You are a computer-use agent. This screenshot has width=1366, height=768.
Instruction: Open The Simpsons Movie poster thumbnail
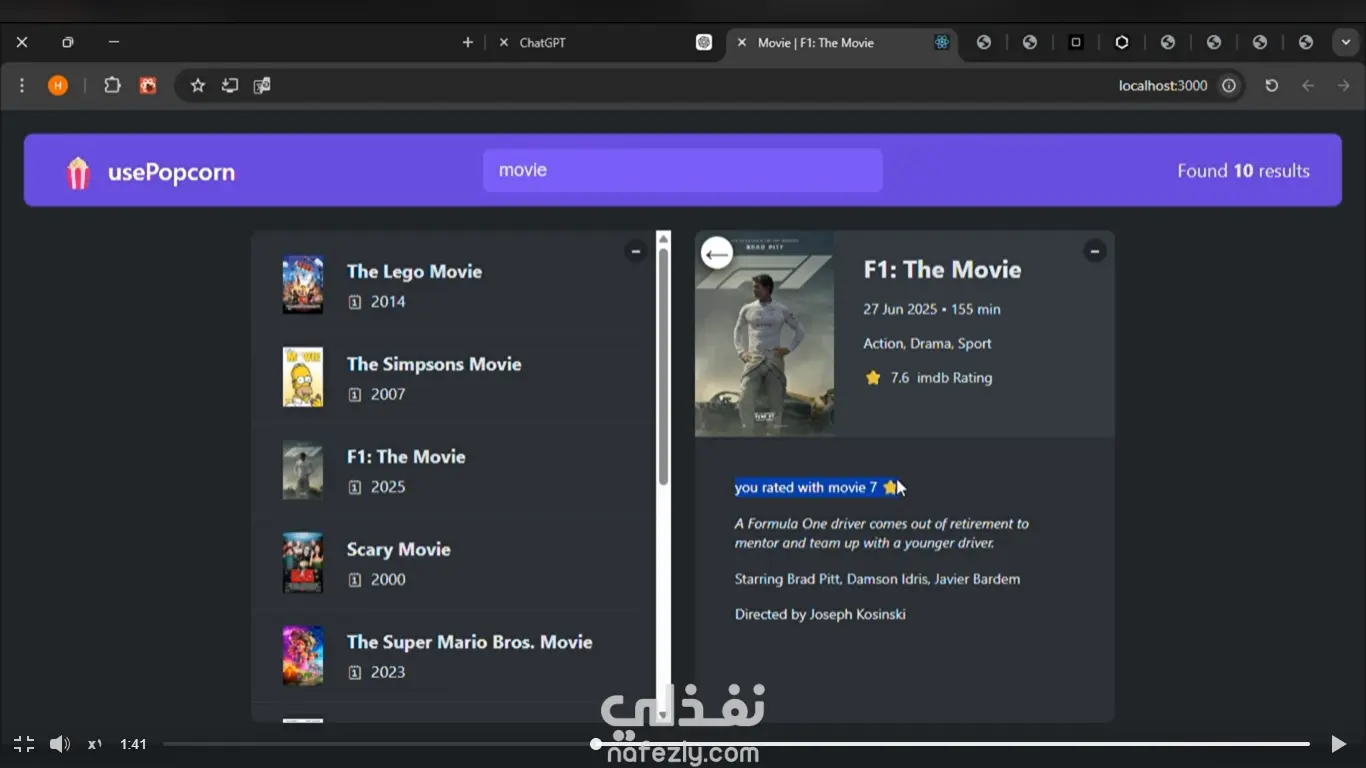pyautogui.click(x=303, y=378)
